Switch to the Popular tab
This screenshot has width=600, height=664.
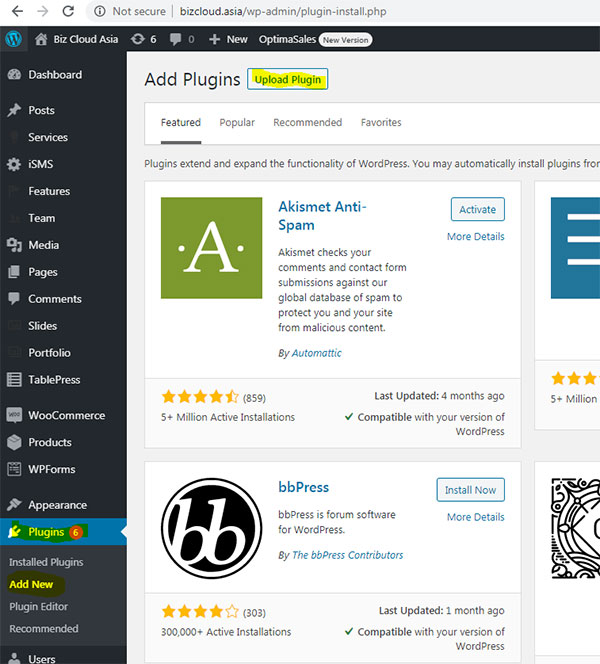[x=237, y=122]
